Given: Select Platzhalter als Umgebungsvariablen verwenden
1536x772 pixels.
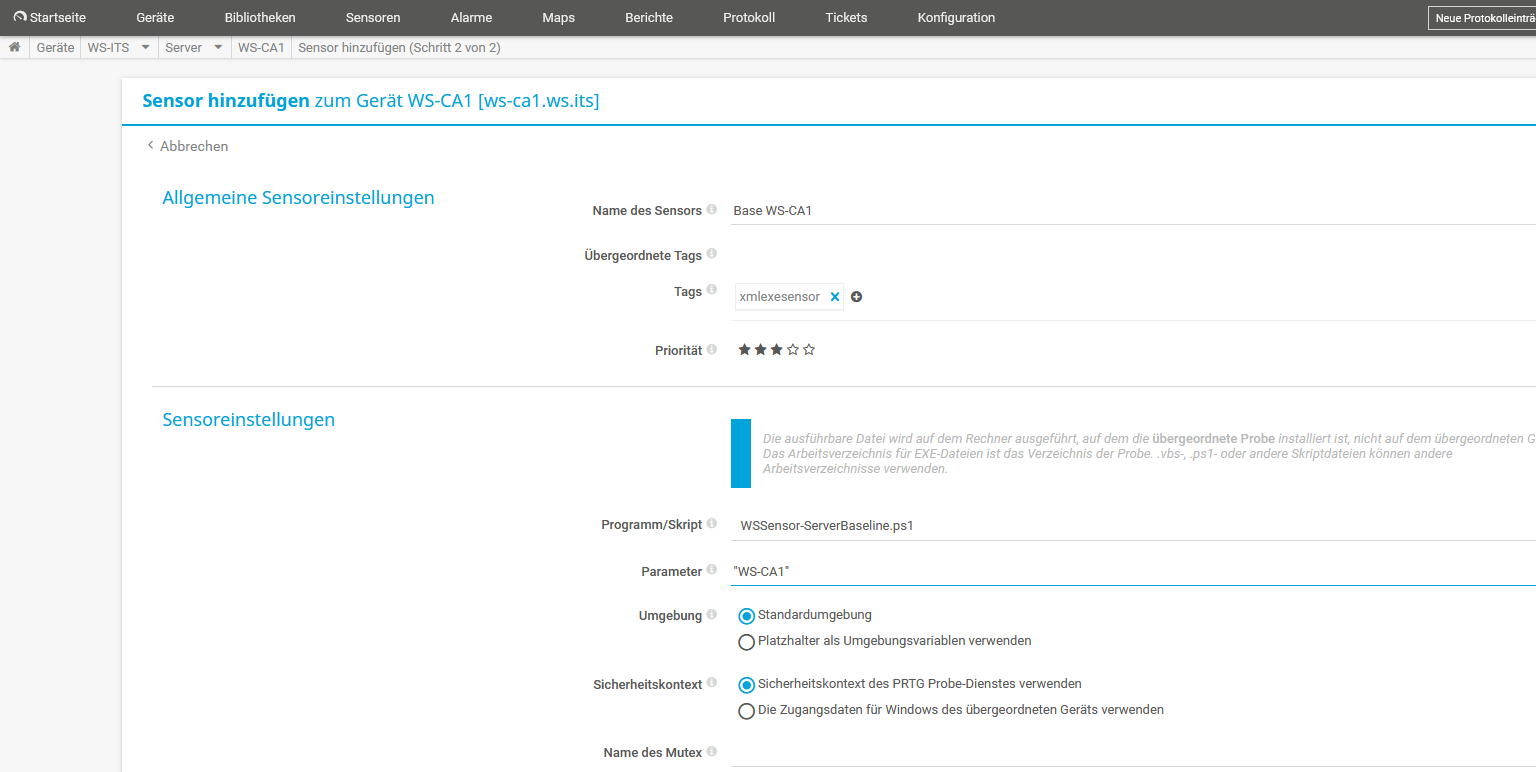Looking at the screenshot, I should click(746, 642).
